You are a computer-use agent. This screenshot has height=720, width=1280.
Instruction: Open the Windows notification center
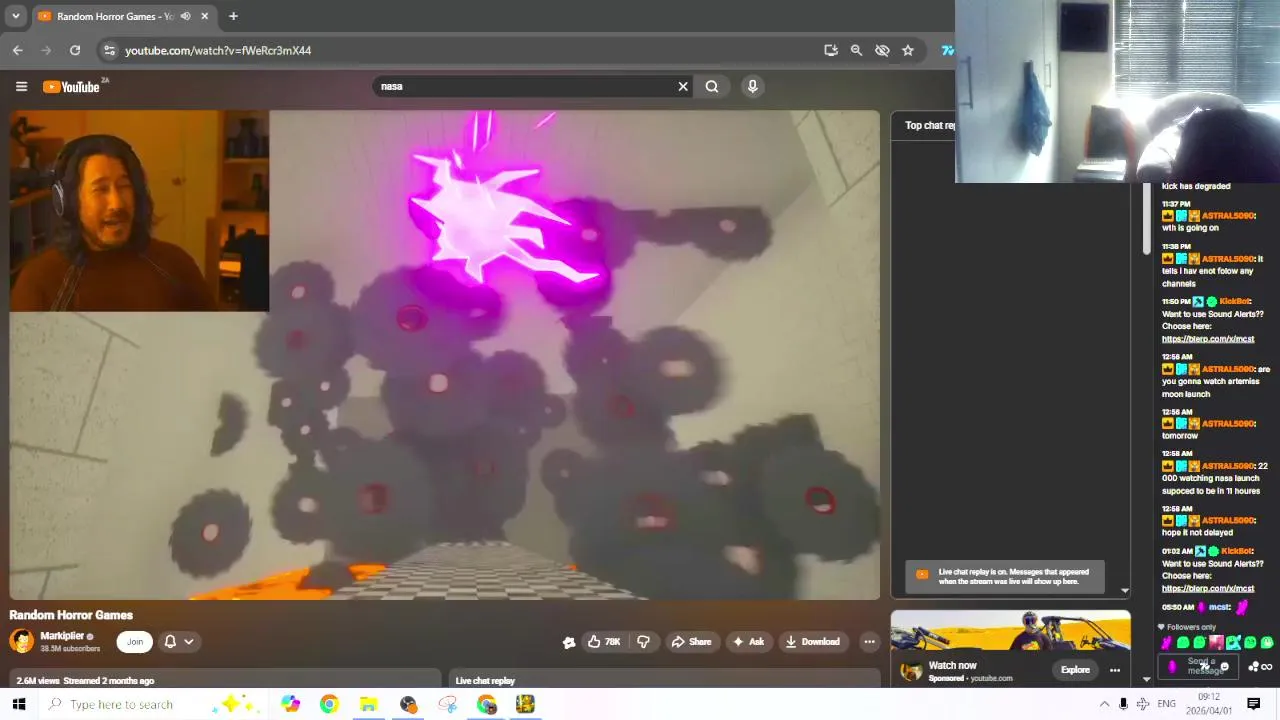click(x=1253, y=704)
